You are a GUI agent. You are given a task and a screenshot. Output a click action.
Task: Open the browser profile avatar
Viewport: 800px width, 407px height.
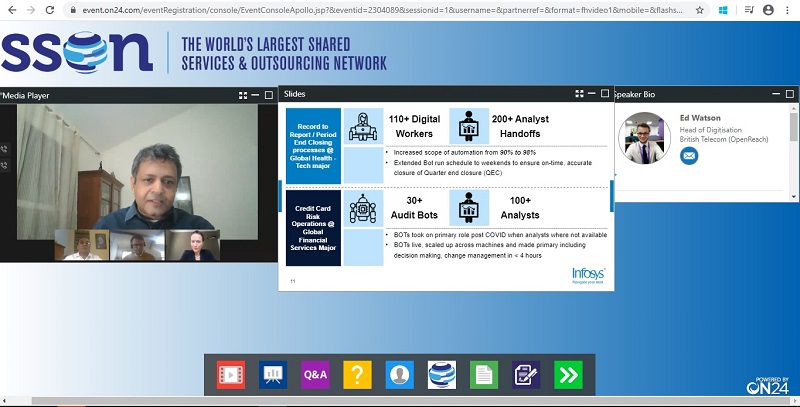[x=768, y=10]
